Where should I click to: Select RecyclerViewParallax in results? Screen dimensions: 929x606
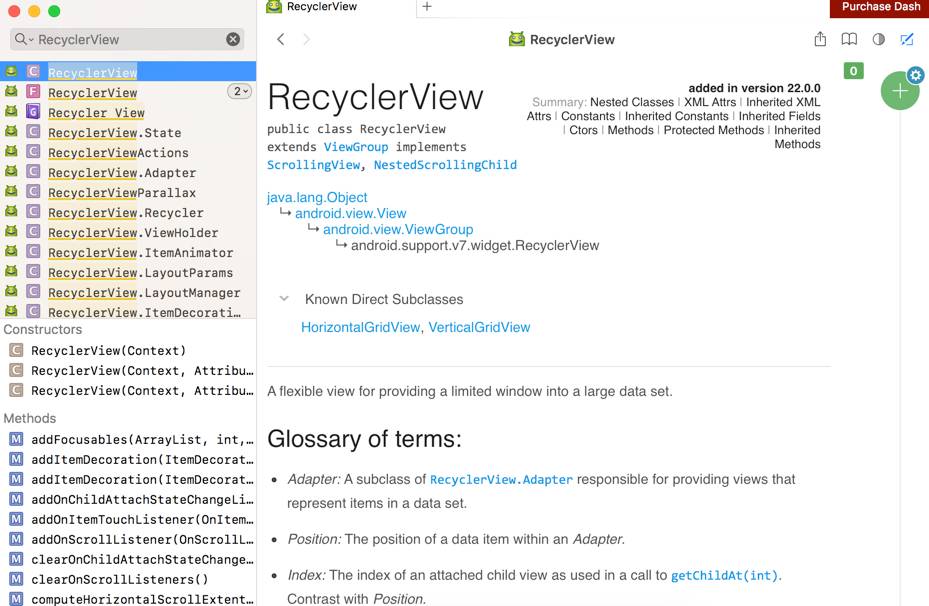pyautogui.click(x=128, y=193)
